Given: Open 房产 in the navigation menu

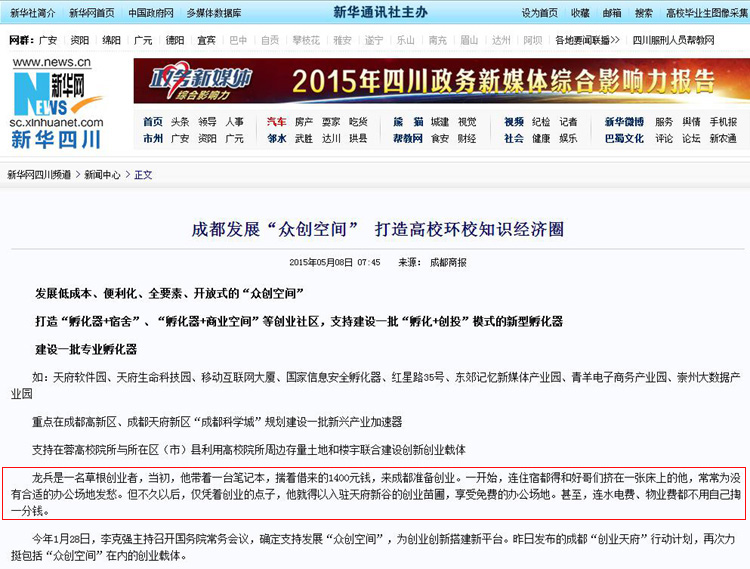Looking at the screenshot, I should (304, 122).
